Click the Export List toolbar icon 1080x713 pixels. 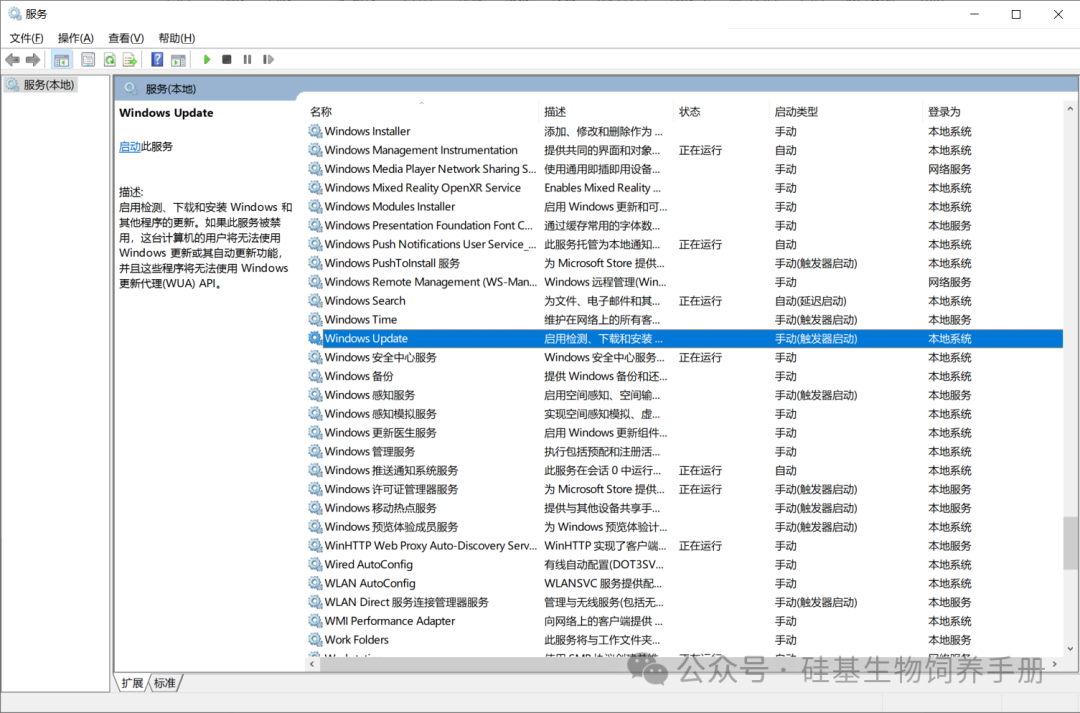(x=129, y=60)
